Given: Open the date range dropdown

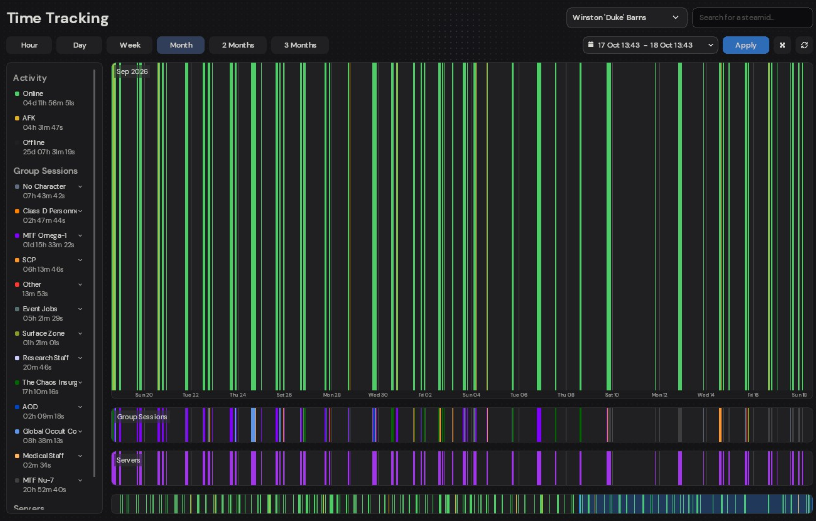Looking at the screenshot, I should [650, 45].
